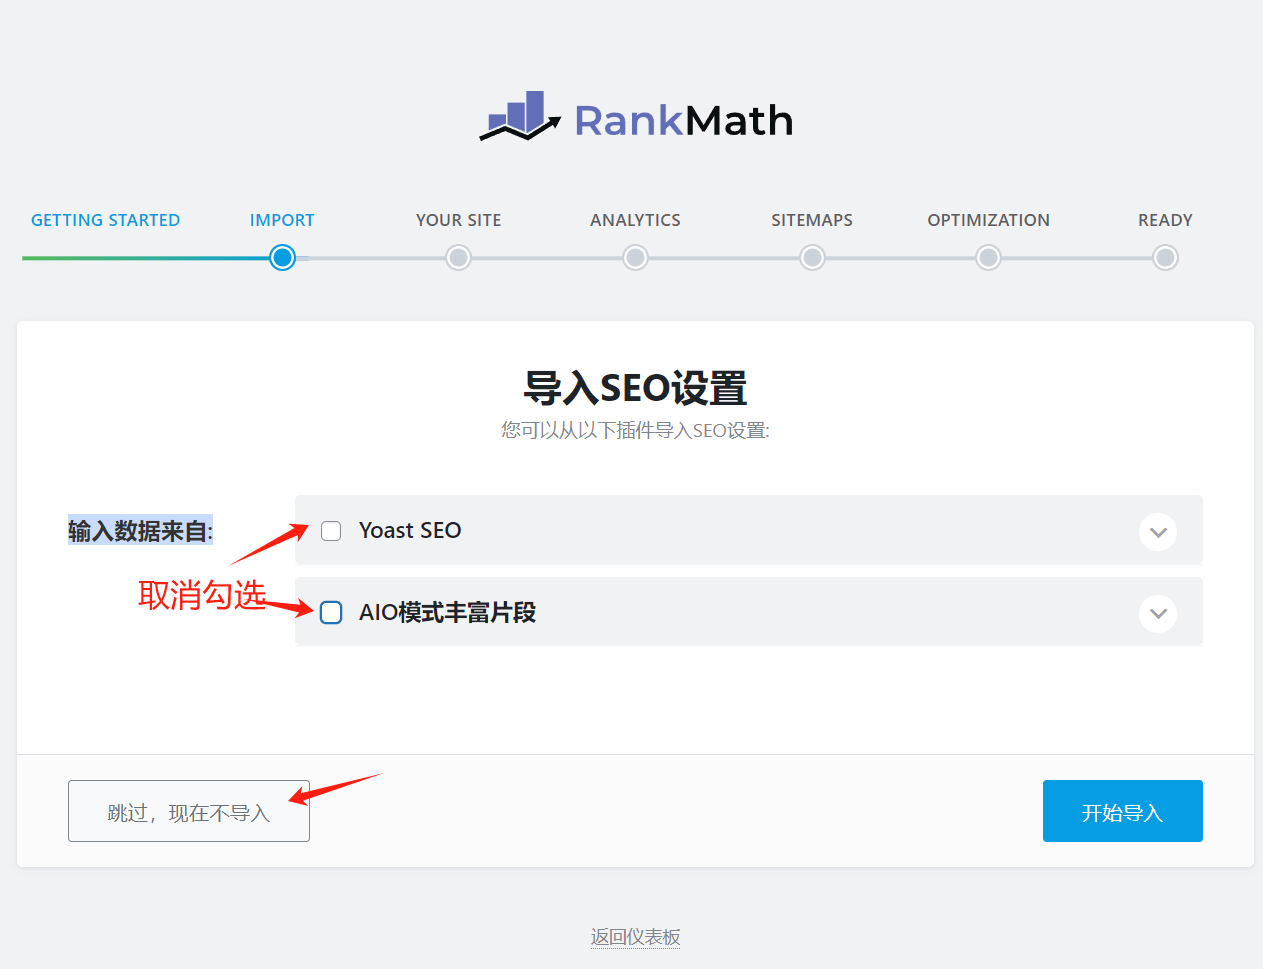1263x969 pixels.
Task: Click the subtitle 您可以从以下插件导入SEO设置
Action: click(x=635, y=431)
